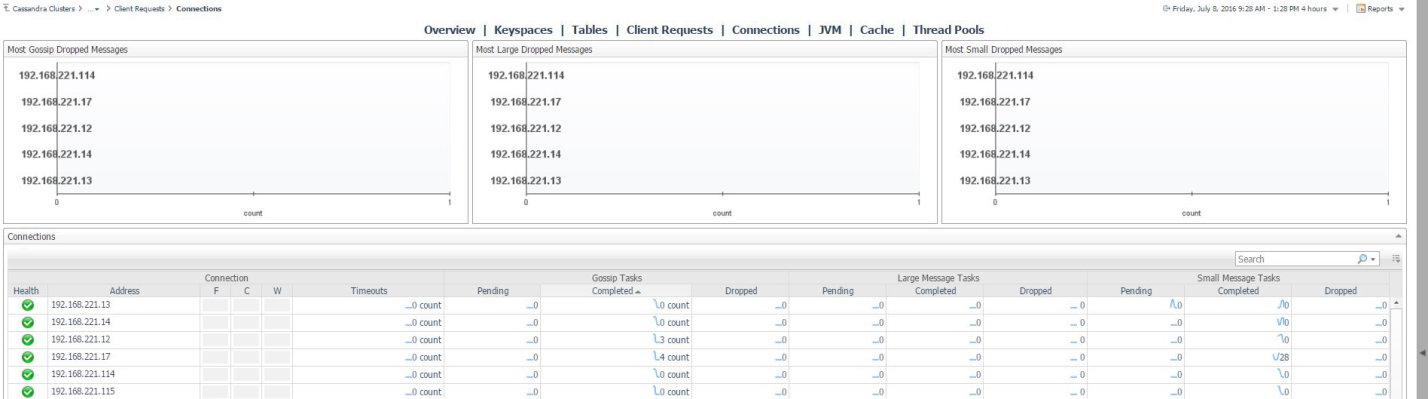
Task: Sort by Small Message Tasks Dropped header
Action: [1340, 290]
